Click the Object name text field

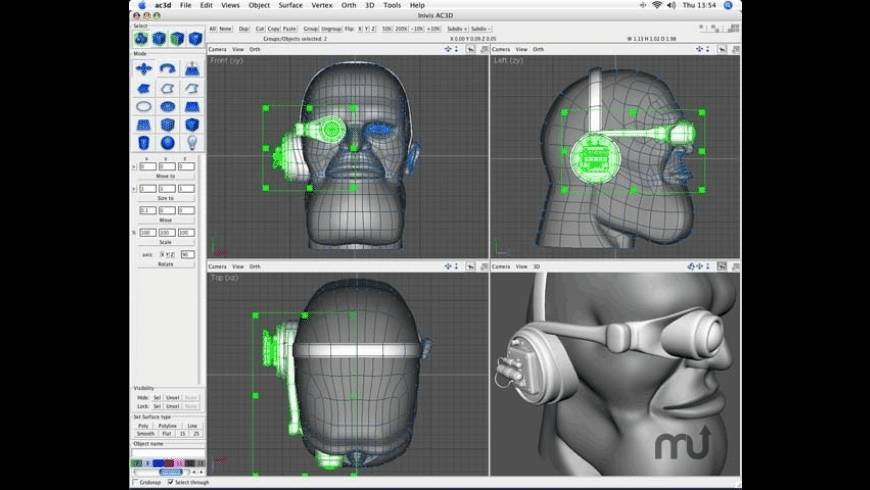(168, 453)
